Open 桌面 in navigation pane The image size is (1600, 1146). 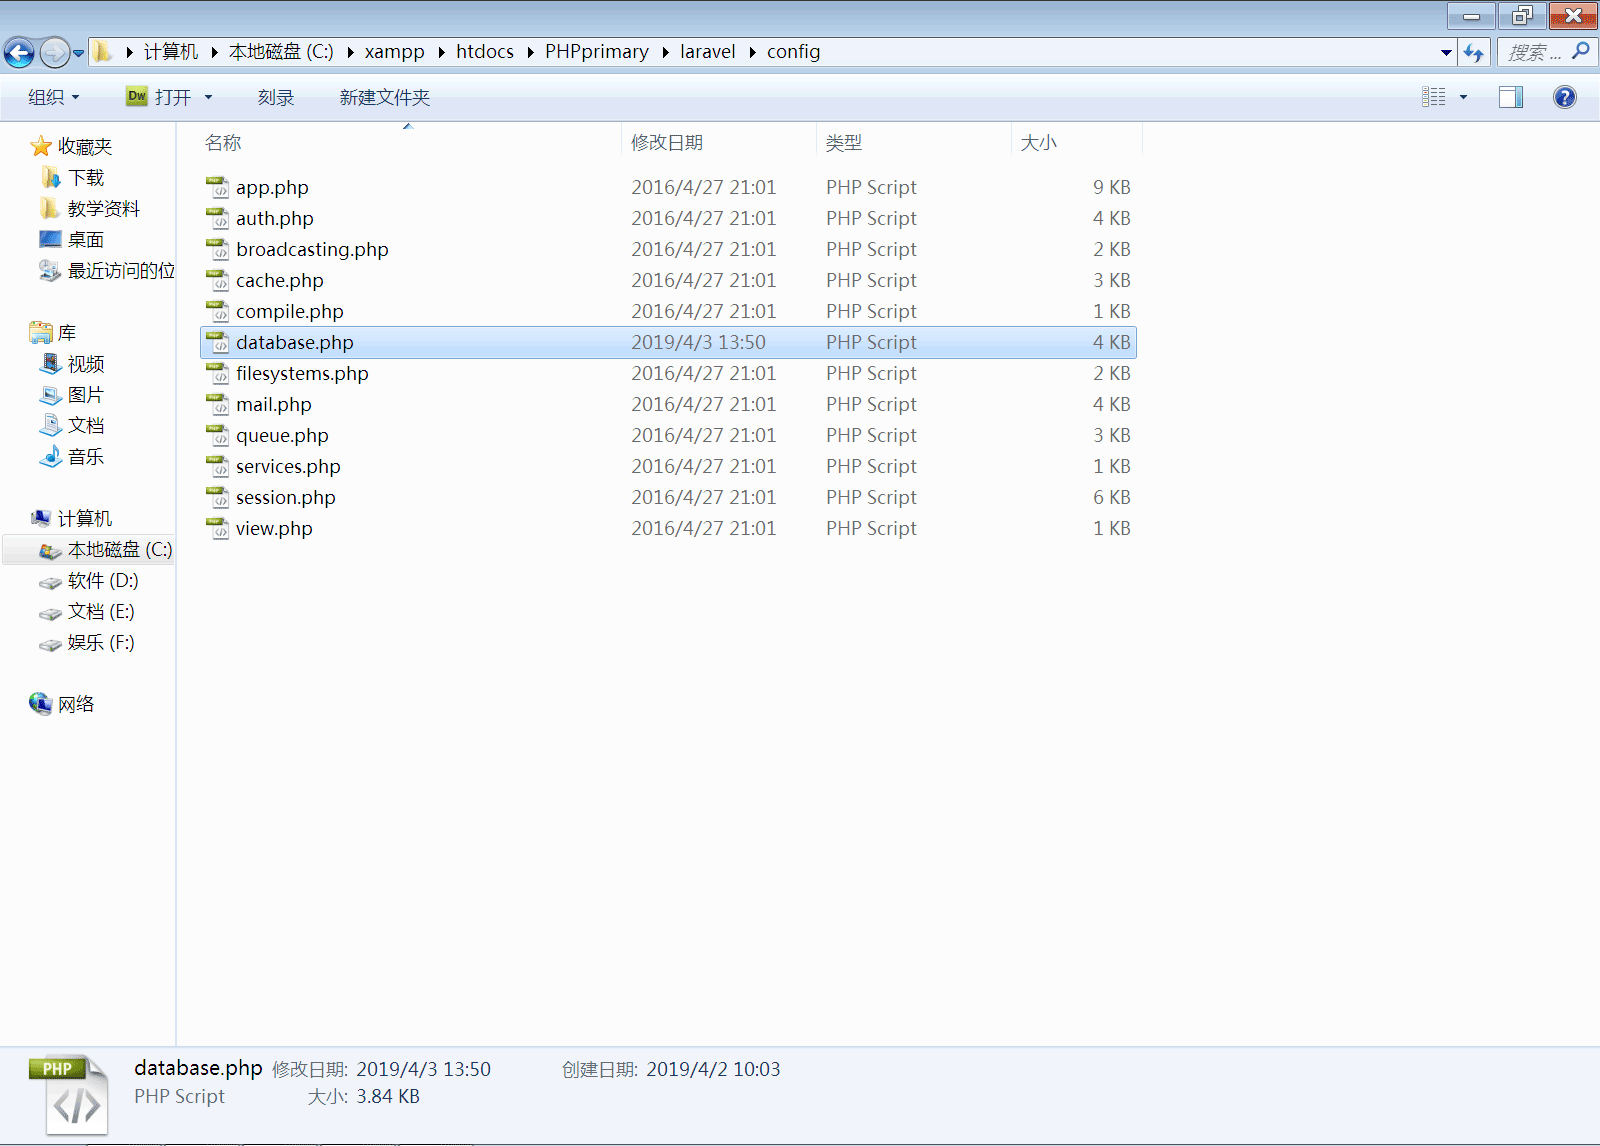coord(71,240)
